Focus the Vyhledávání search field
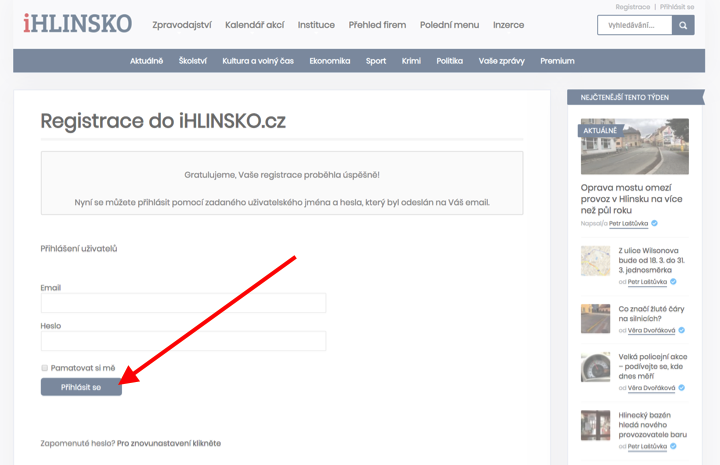720x465 pixels. coord(635,25)
